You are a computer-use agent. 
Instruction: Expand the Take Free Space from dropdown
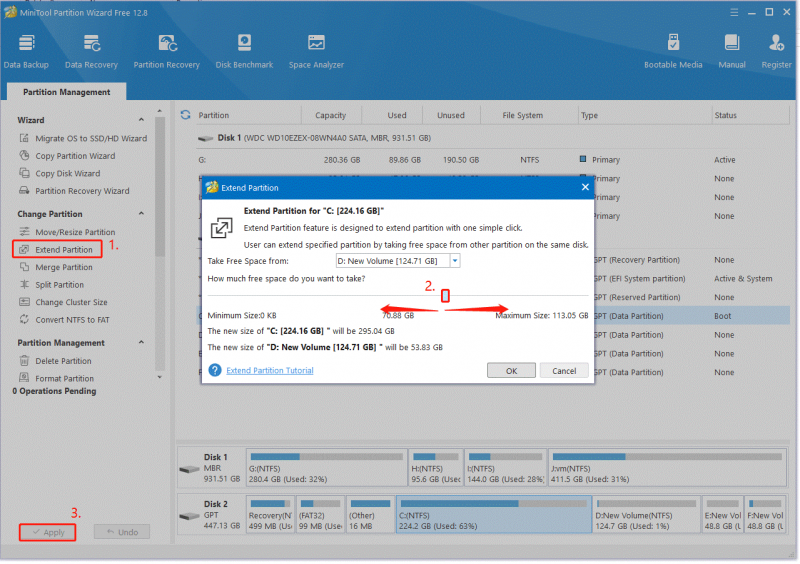pyautogui.click(x=455, y=261)
